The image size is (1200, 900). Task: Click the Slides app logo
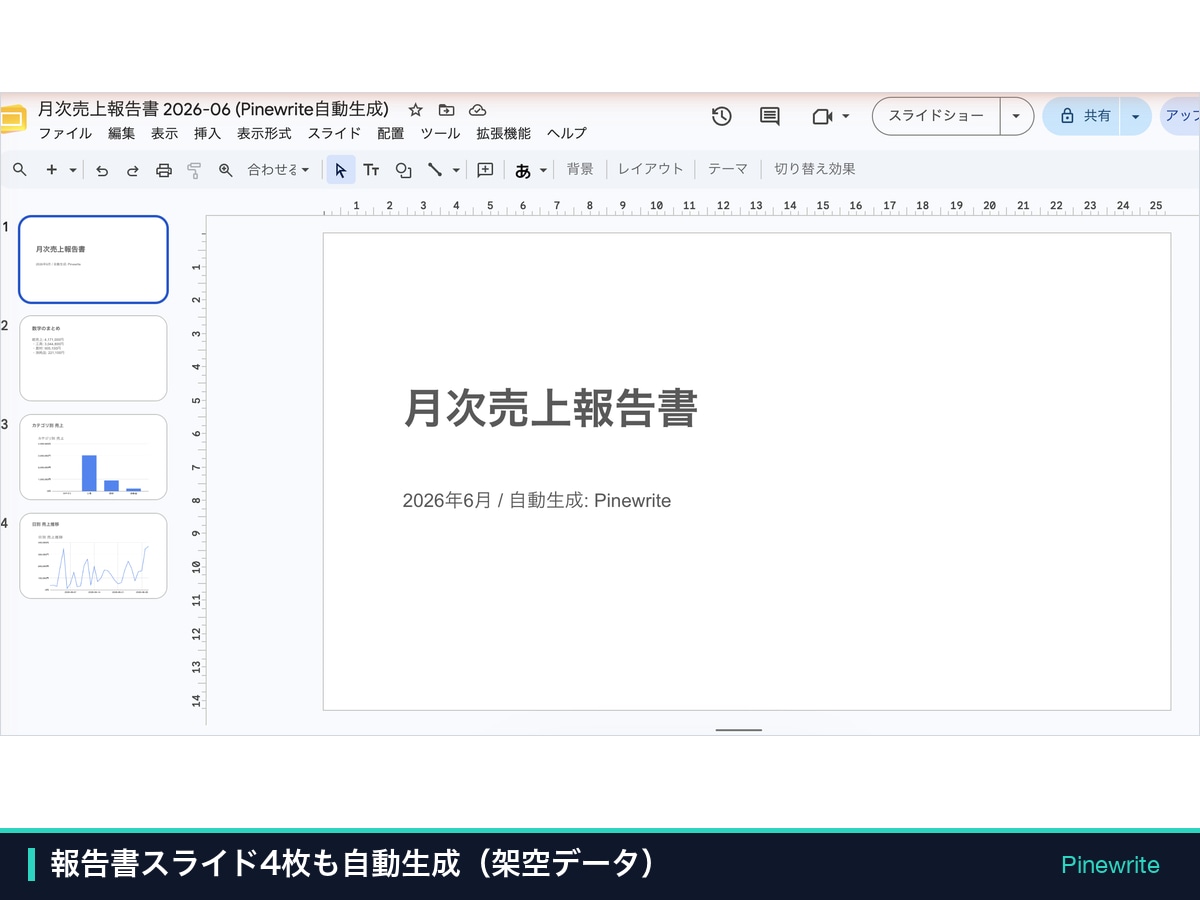coord(11,118)
